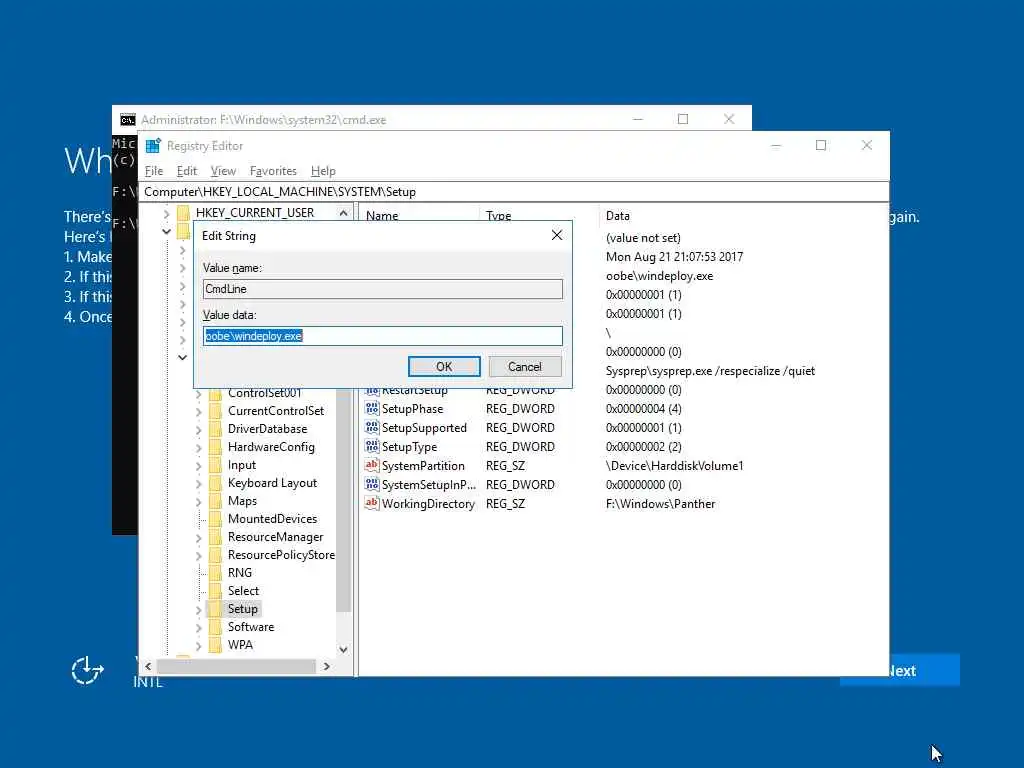Click the SetupSupported DWORD value icon
Viewport: 1024px width, 768px height.
(372, 428)
